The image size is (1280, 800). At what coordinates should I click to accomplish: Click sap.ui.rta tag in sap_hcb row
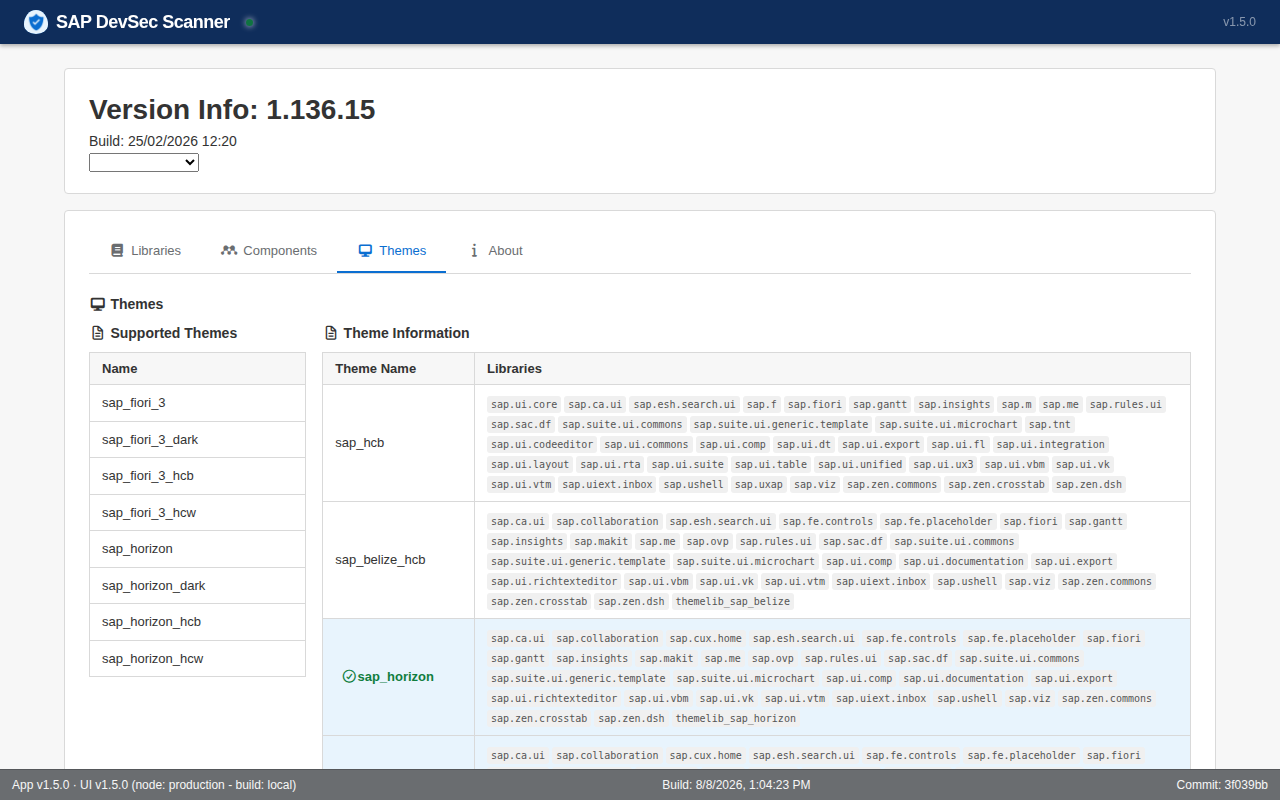[610, 465]
